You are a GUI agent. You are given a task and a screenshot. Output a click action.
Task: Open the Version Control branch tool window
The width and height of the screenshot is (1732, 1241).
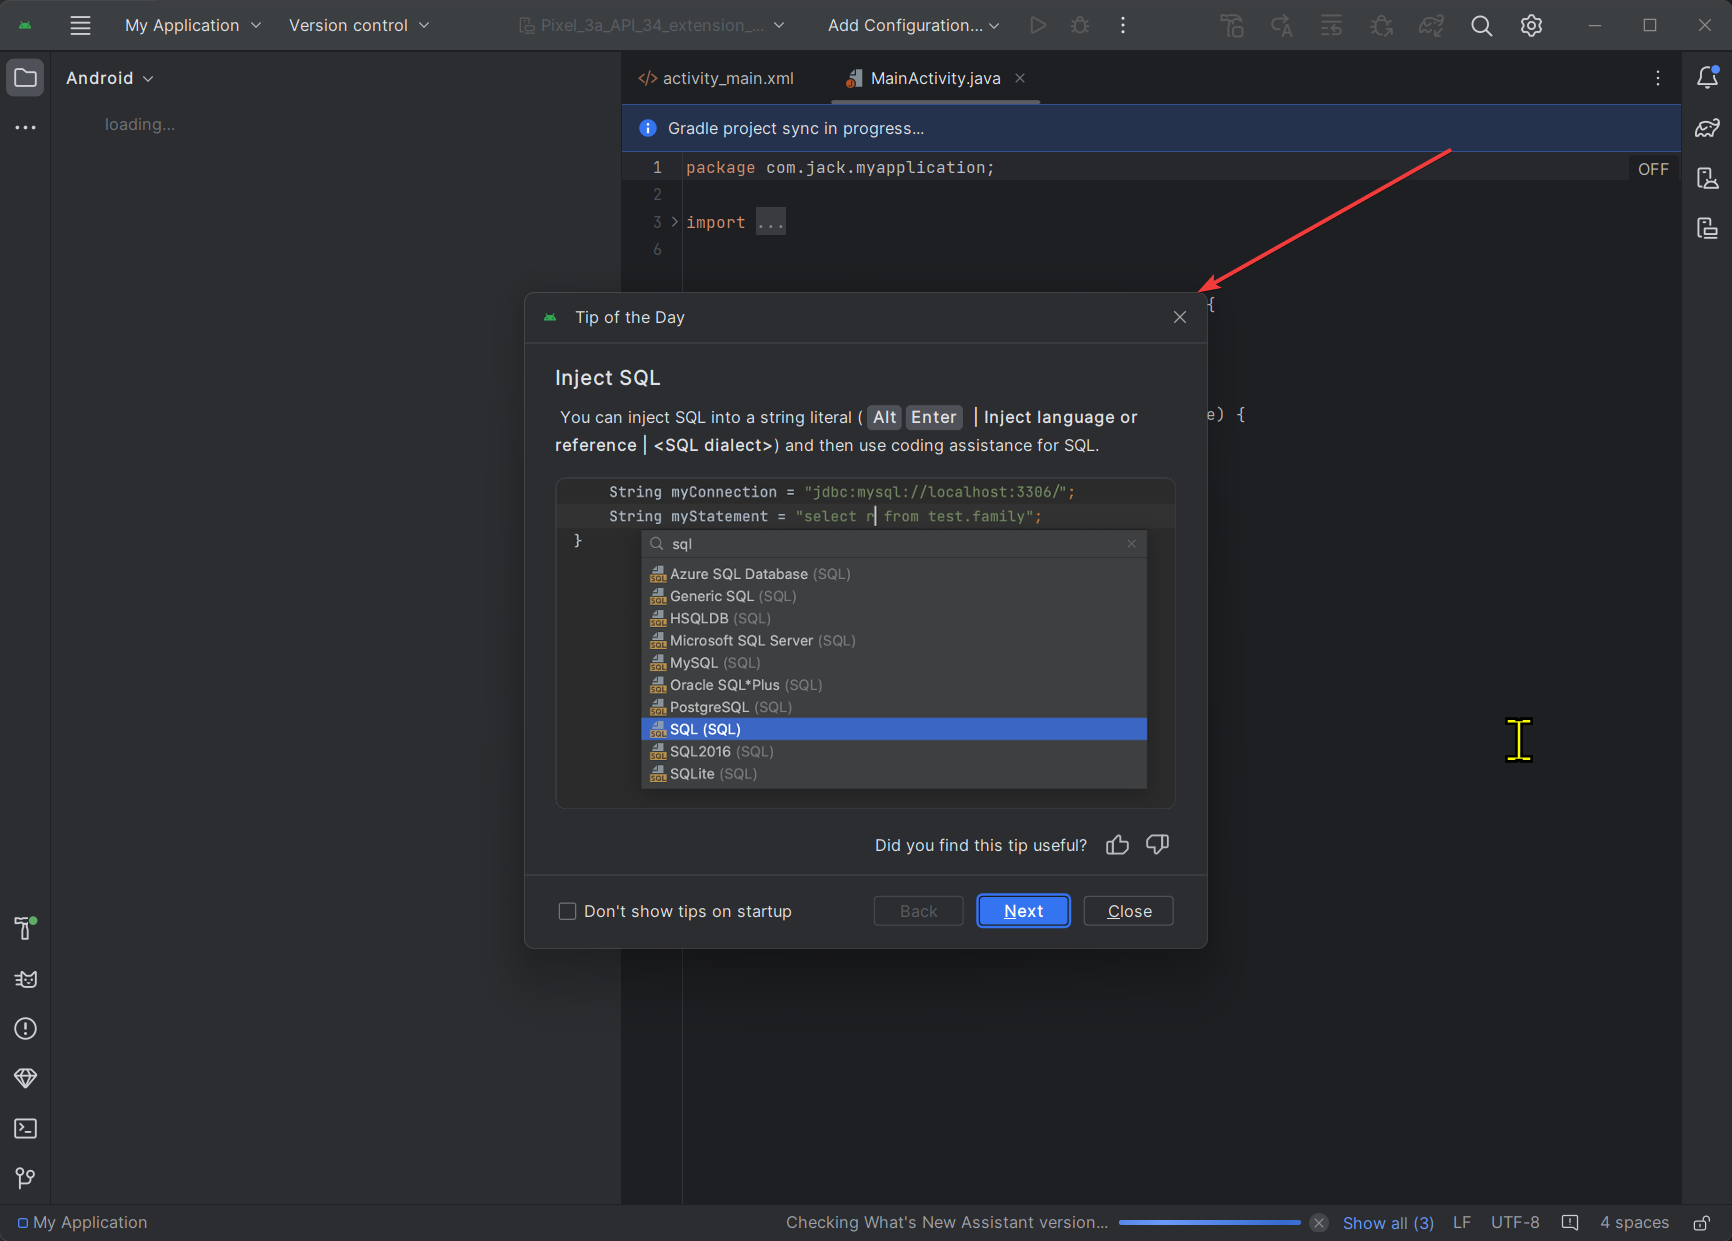pyautogui.click(x=25, y=1178)
